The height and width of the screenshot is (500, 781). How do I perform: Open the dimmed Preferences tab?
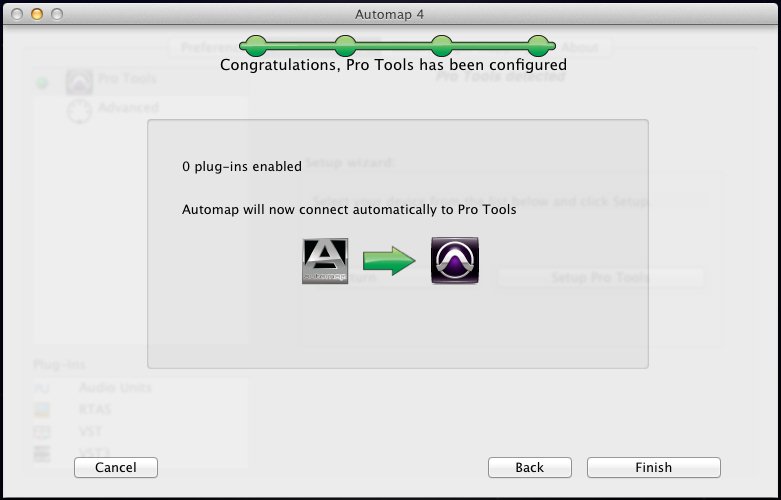tap(209, 47)
